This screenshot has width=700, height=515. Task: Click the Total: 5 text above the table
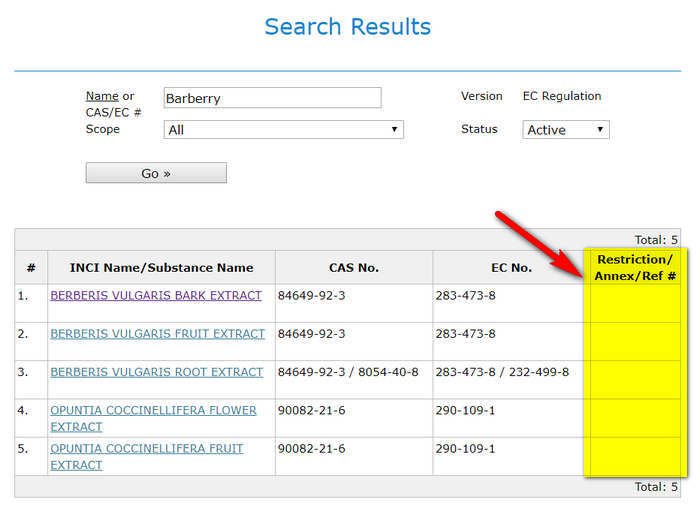[656, 240]
